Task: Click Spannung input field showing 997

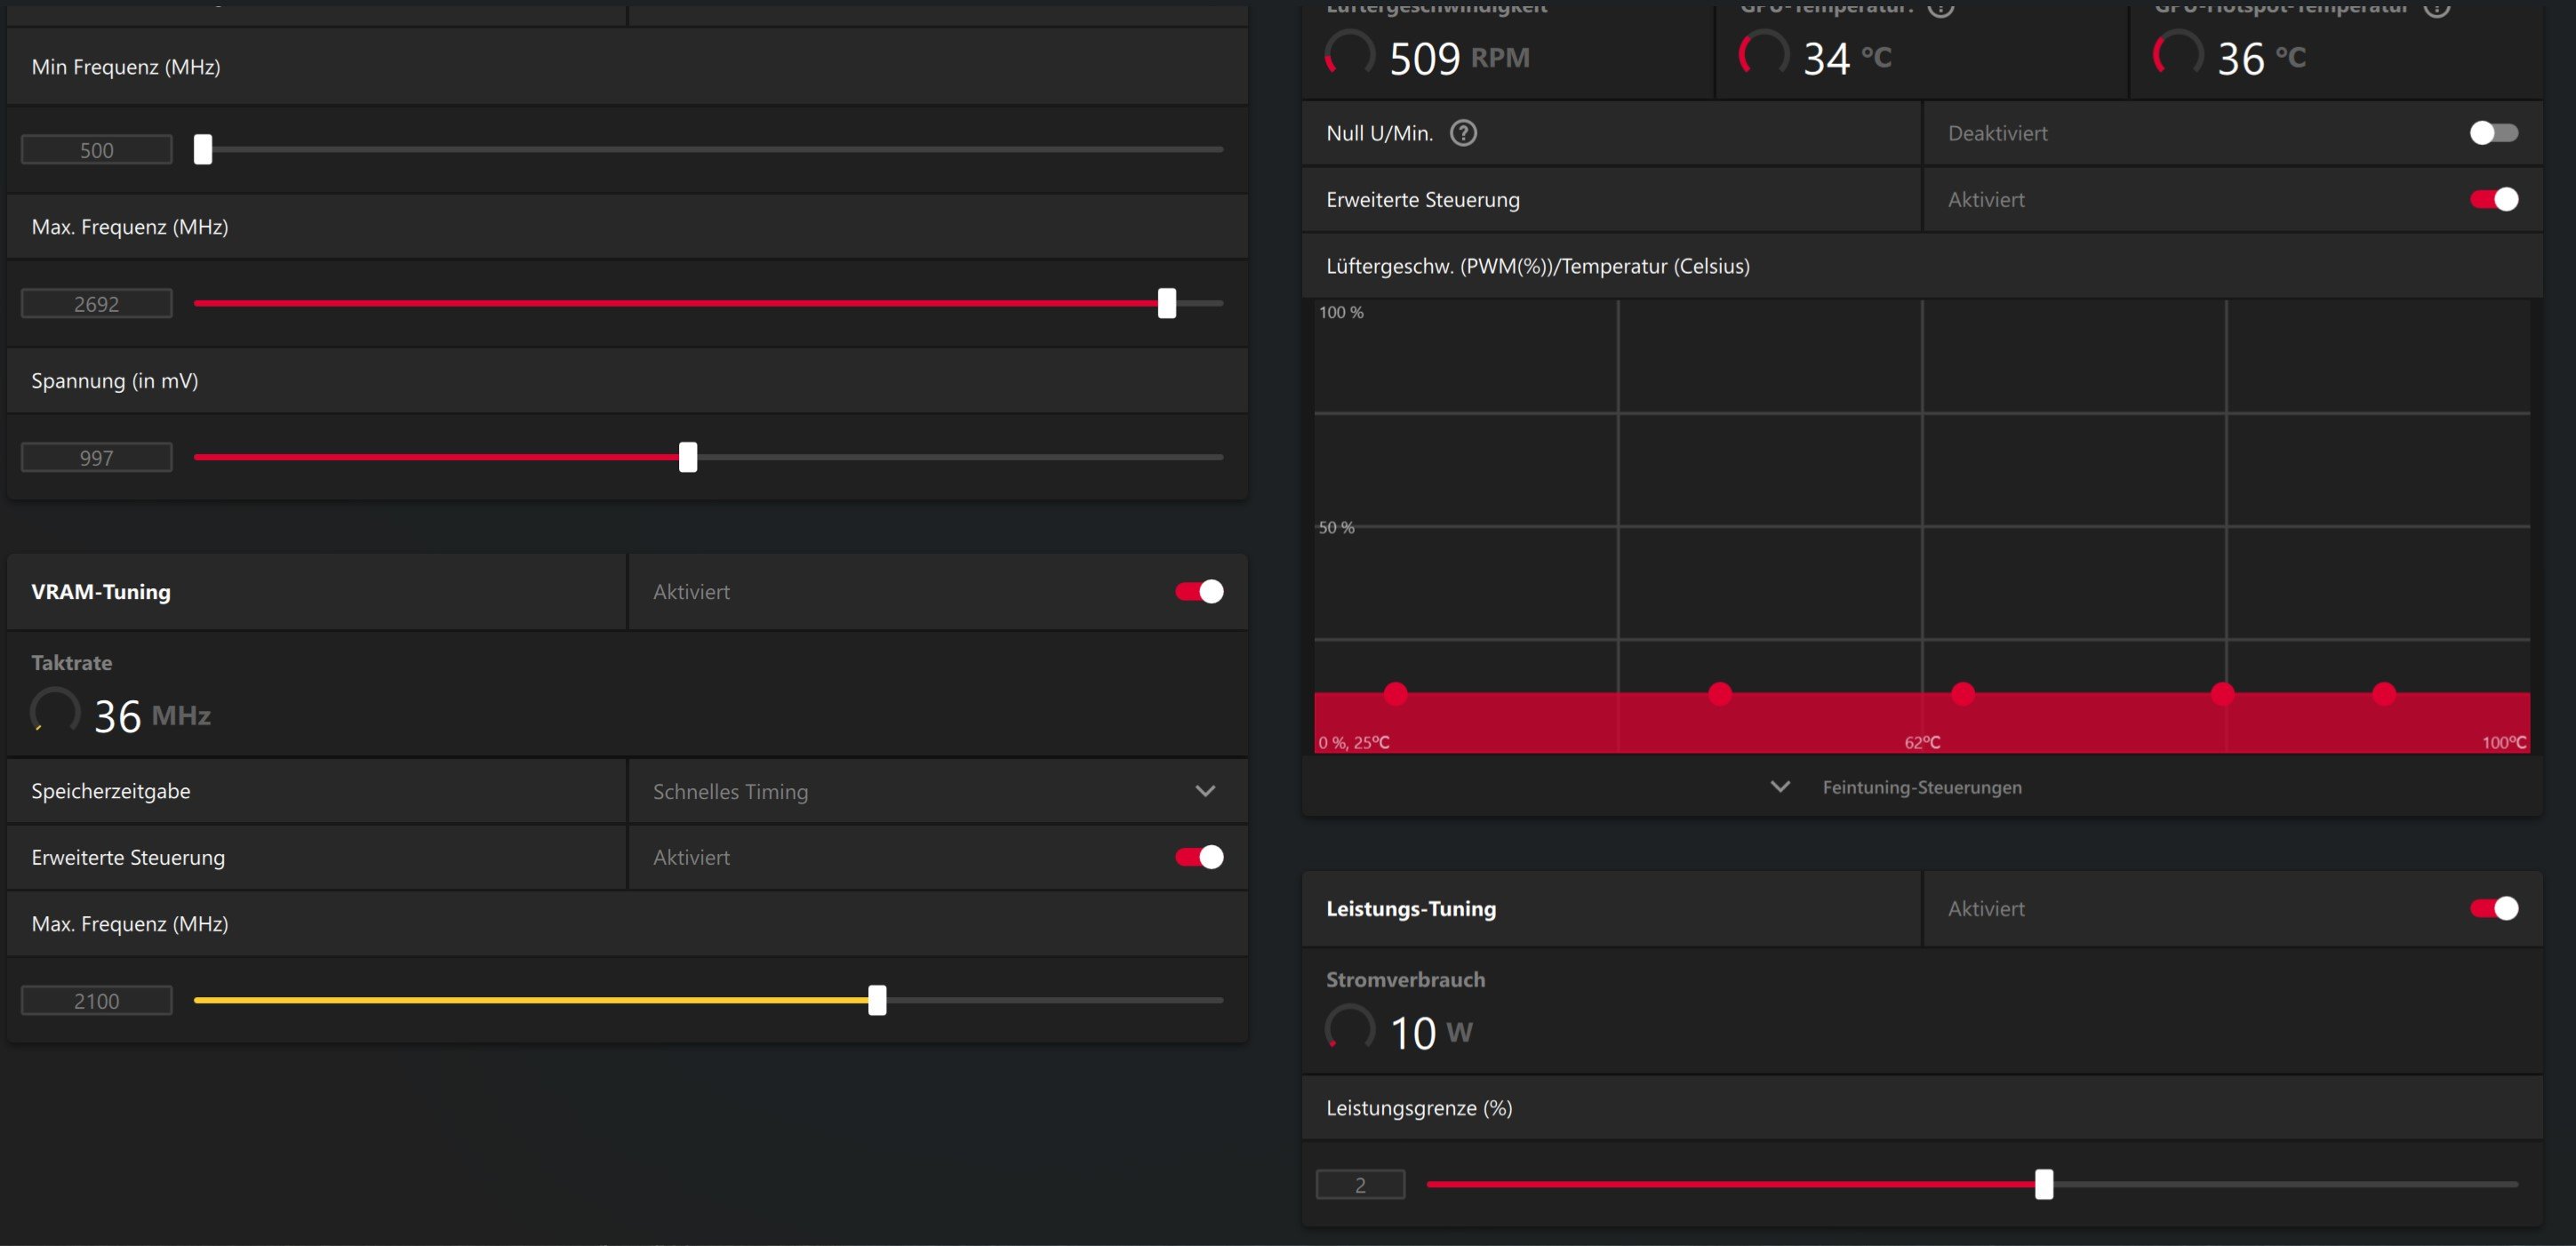Action: (x=97, y=458)
